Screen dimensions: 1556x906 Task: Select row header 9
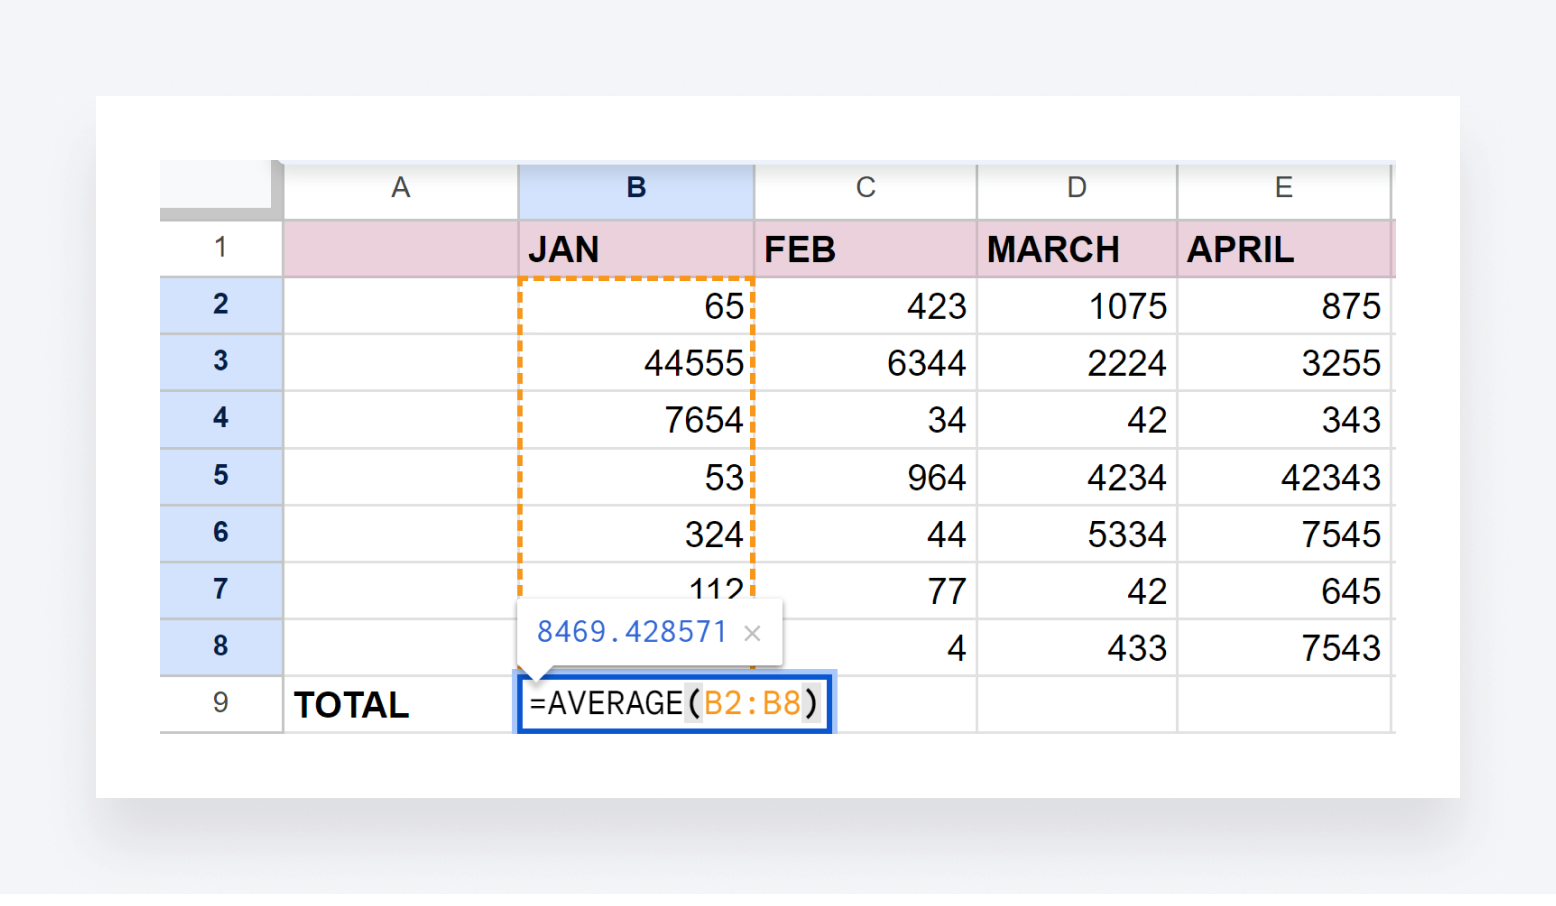[220, 704]
